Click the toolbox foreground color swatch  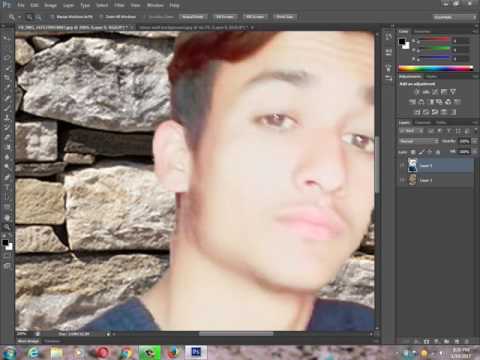(x=5, y=242)
